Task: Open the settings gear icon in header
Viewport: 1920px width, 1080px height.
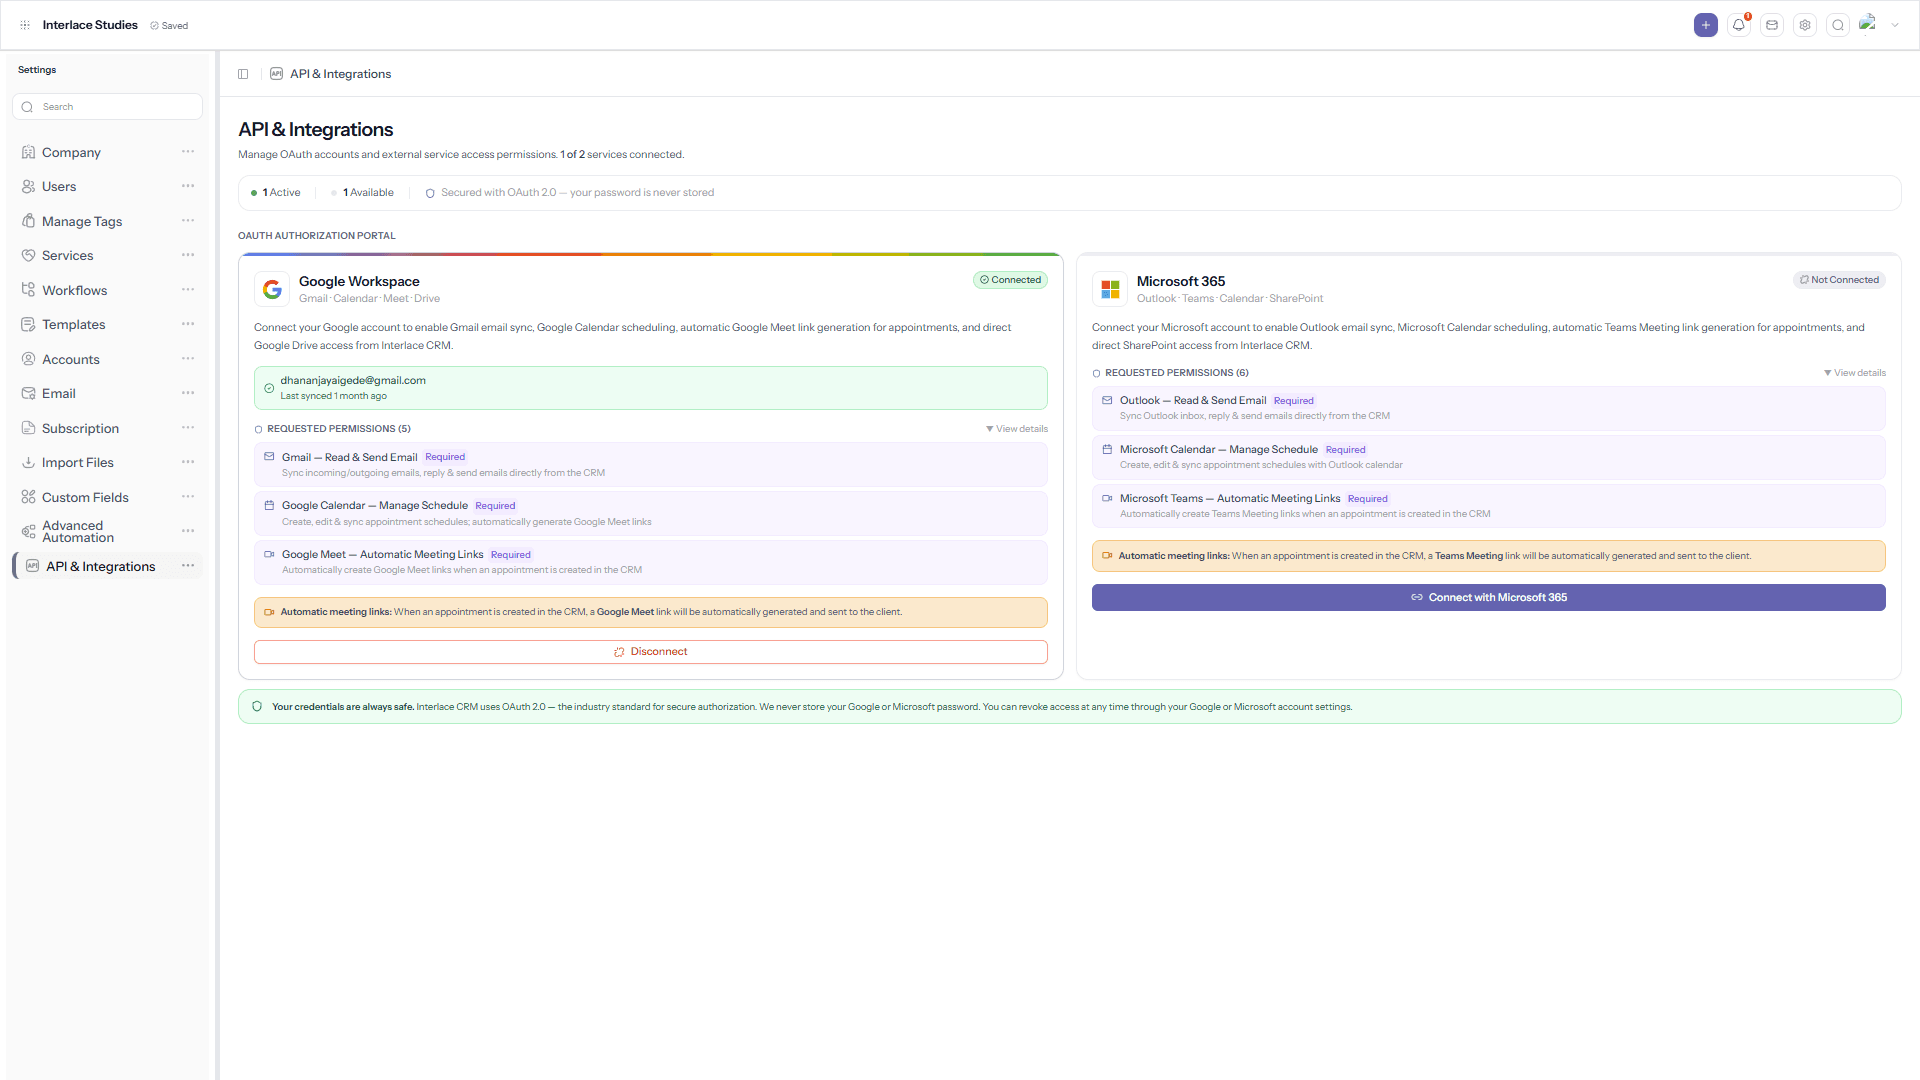Action: coord(1805,25)
